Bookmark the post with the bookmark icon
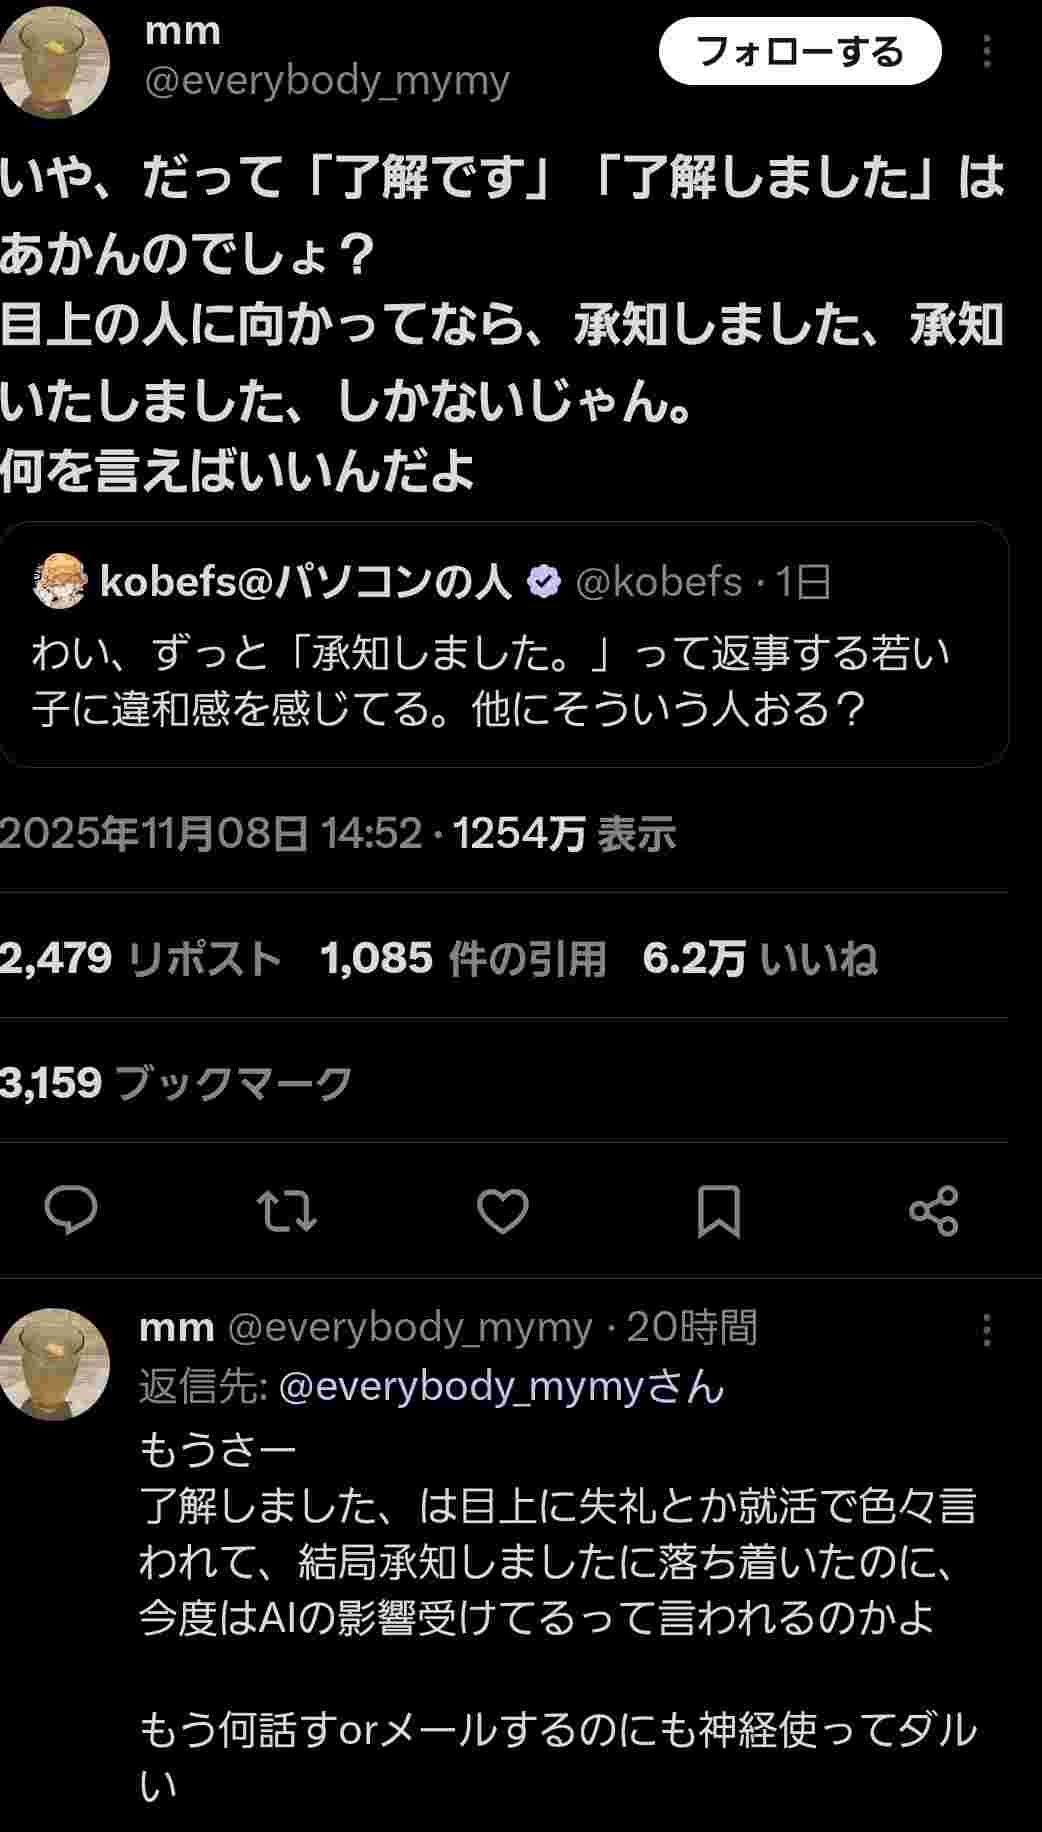The height and width of the screenshot is (1832, 1042). [718, 1210]
